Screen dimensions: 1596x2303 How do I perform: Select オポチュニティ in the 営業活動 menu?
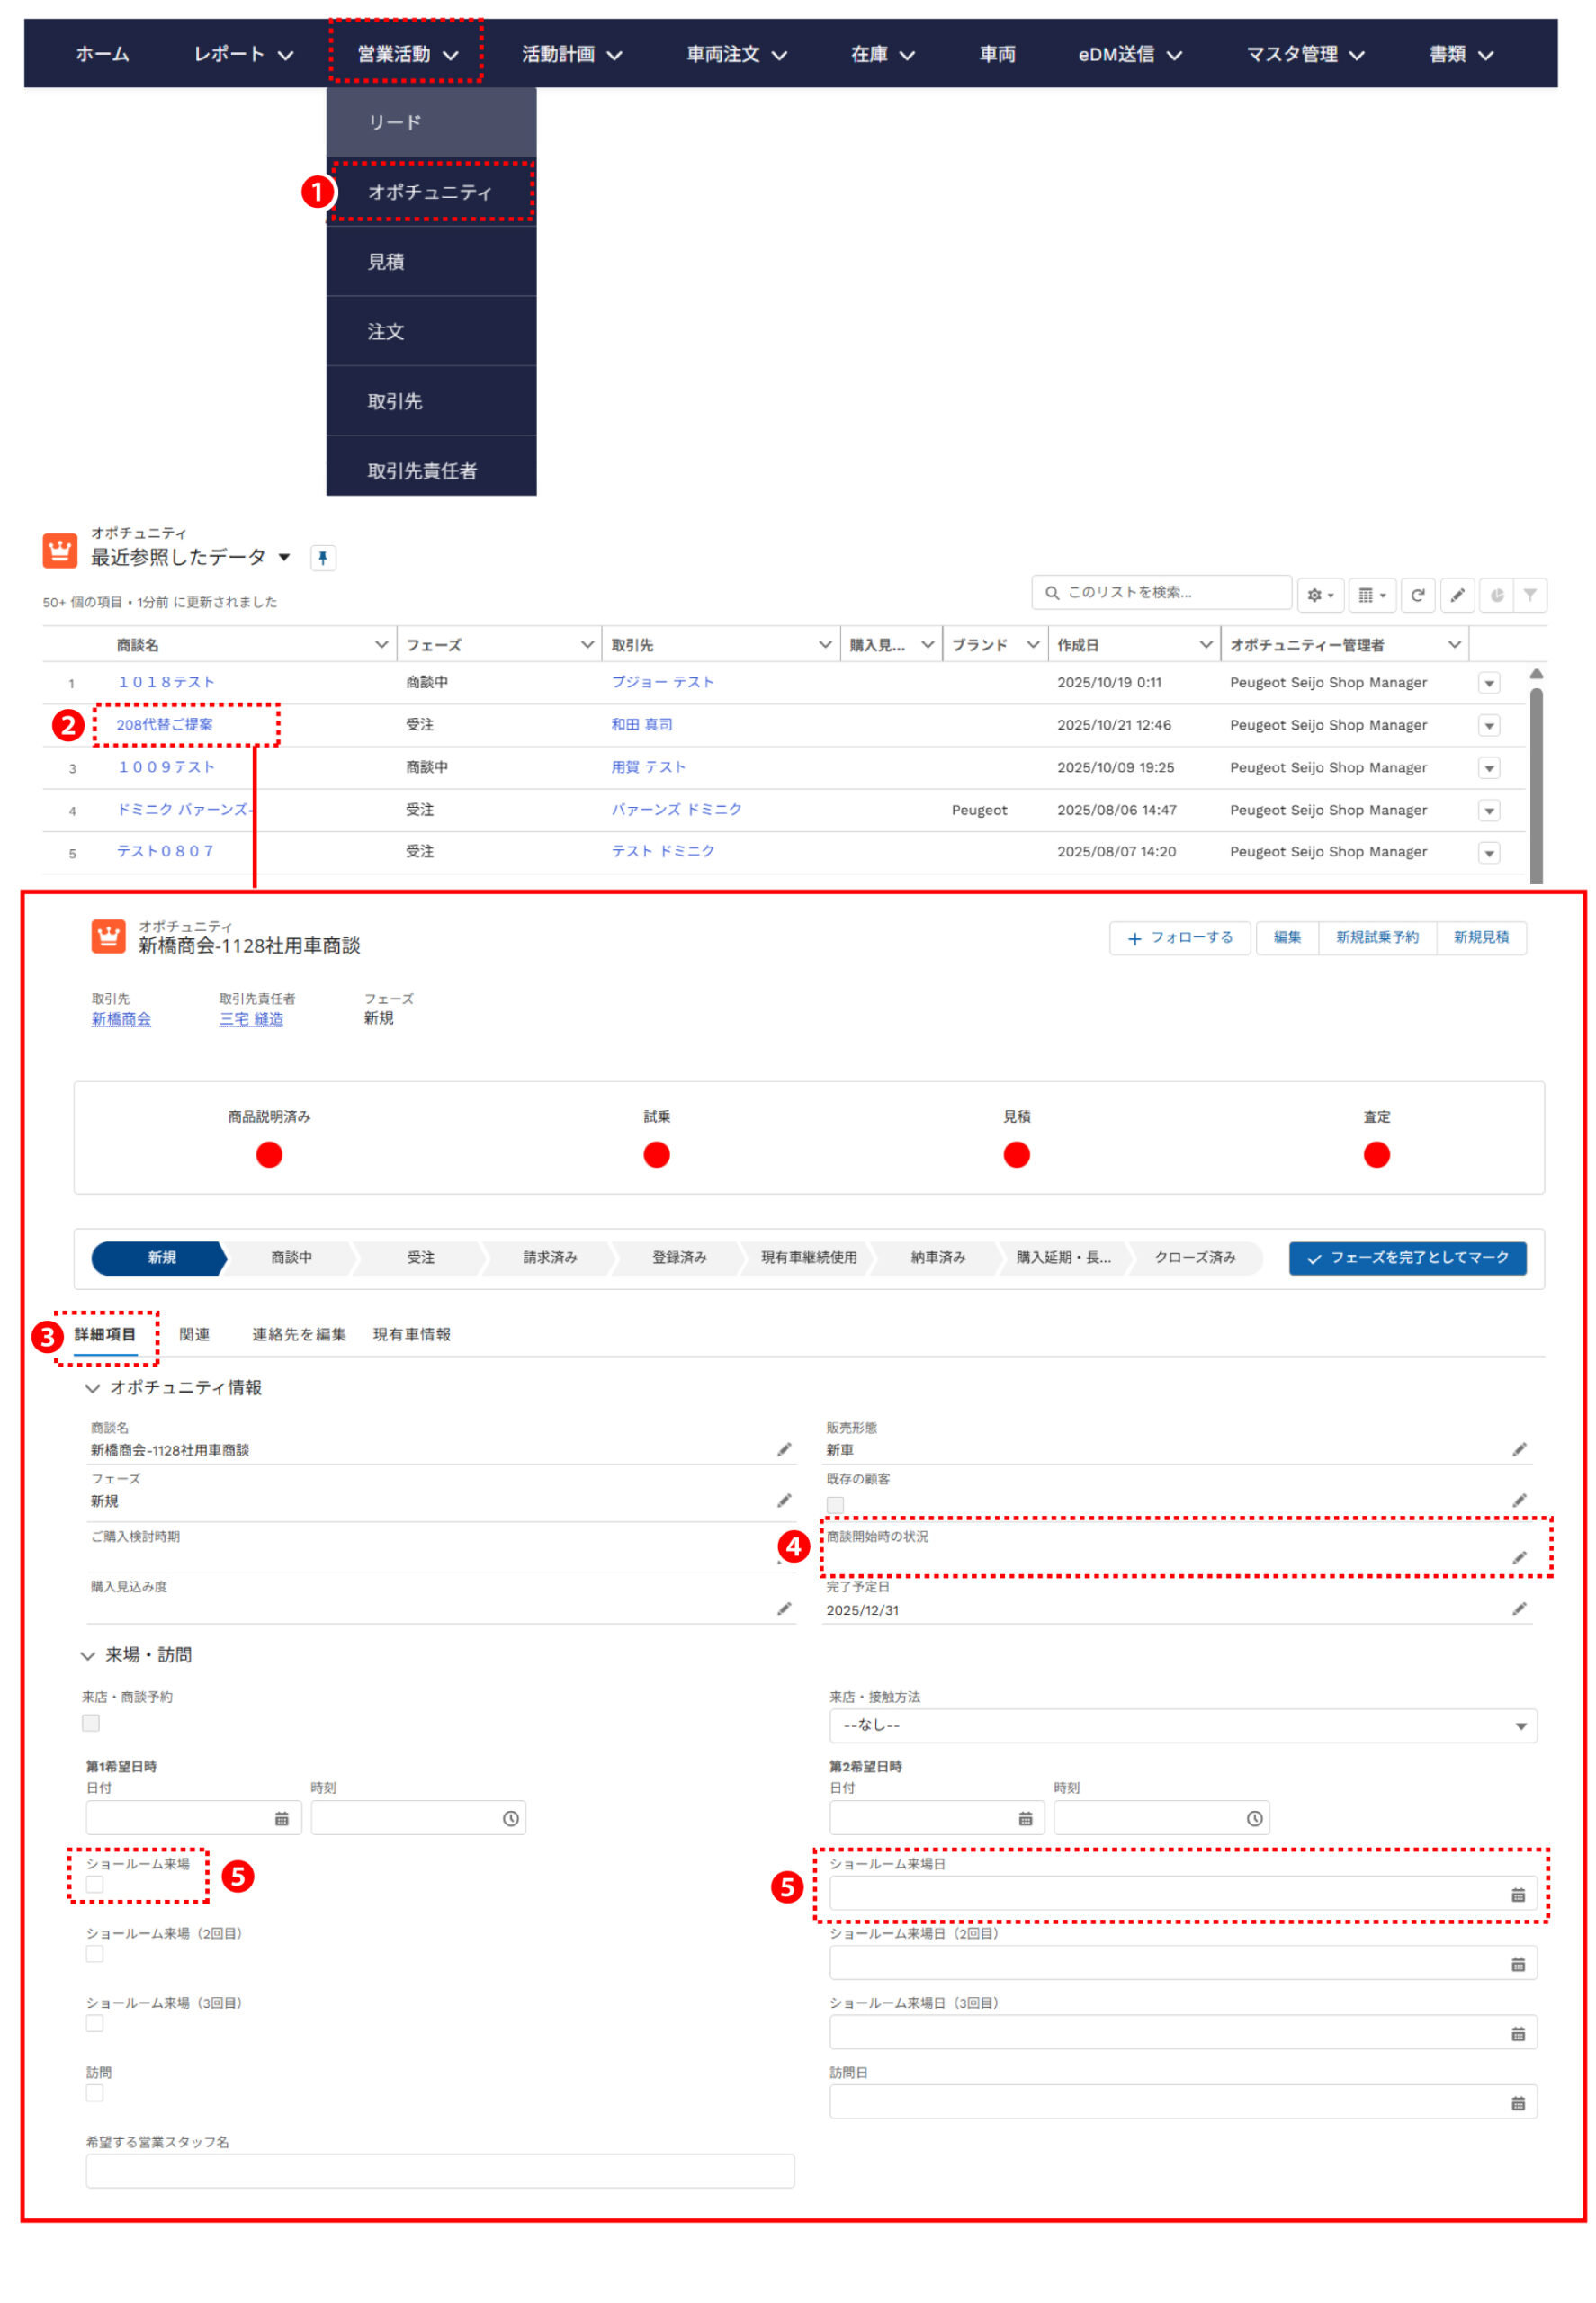tap(430, 192)
